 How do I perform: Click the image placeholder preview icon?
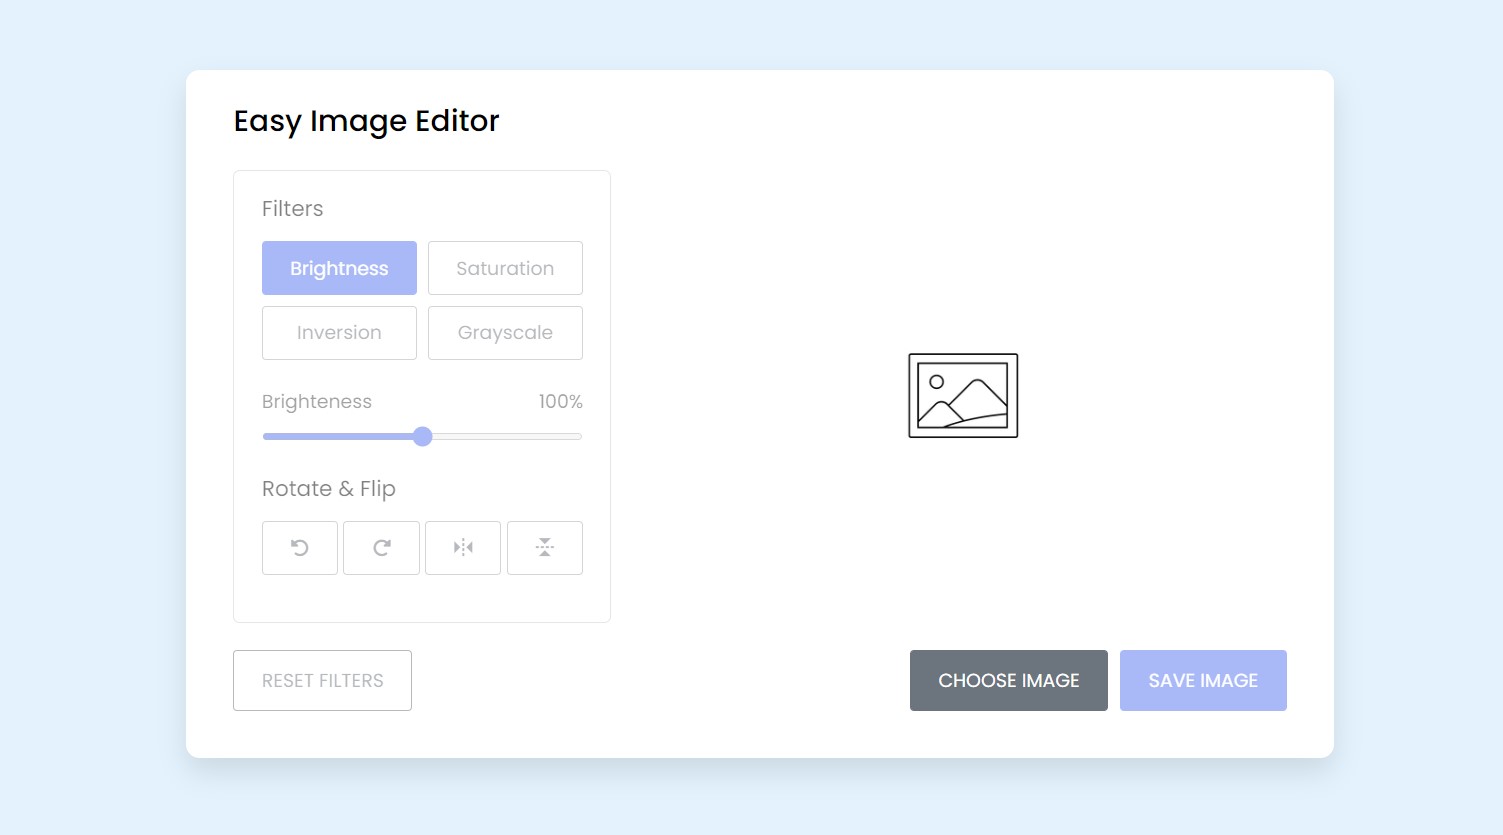[962, 394]
